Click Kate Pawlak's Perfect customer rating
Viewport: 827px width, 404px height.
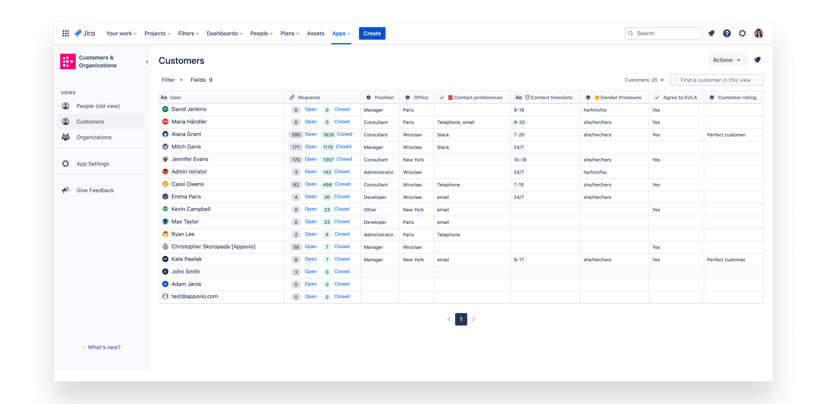(x=726, y=259)
